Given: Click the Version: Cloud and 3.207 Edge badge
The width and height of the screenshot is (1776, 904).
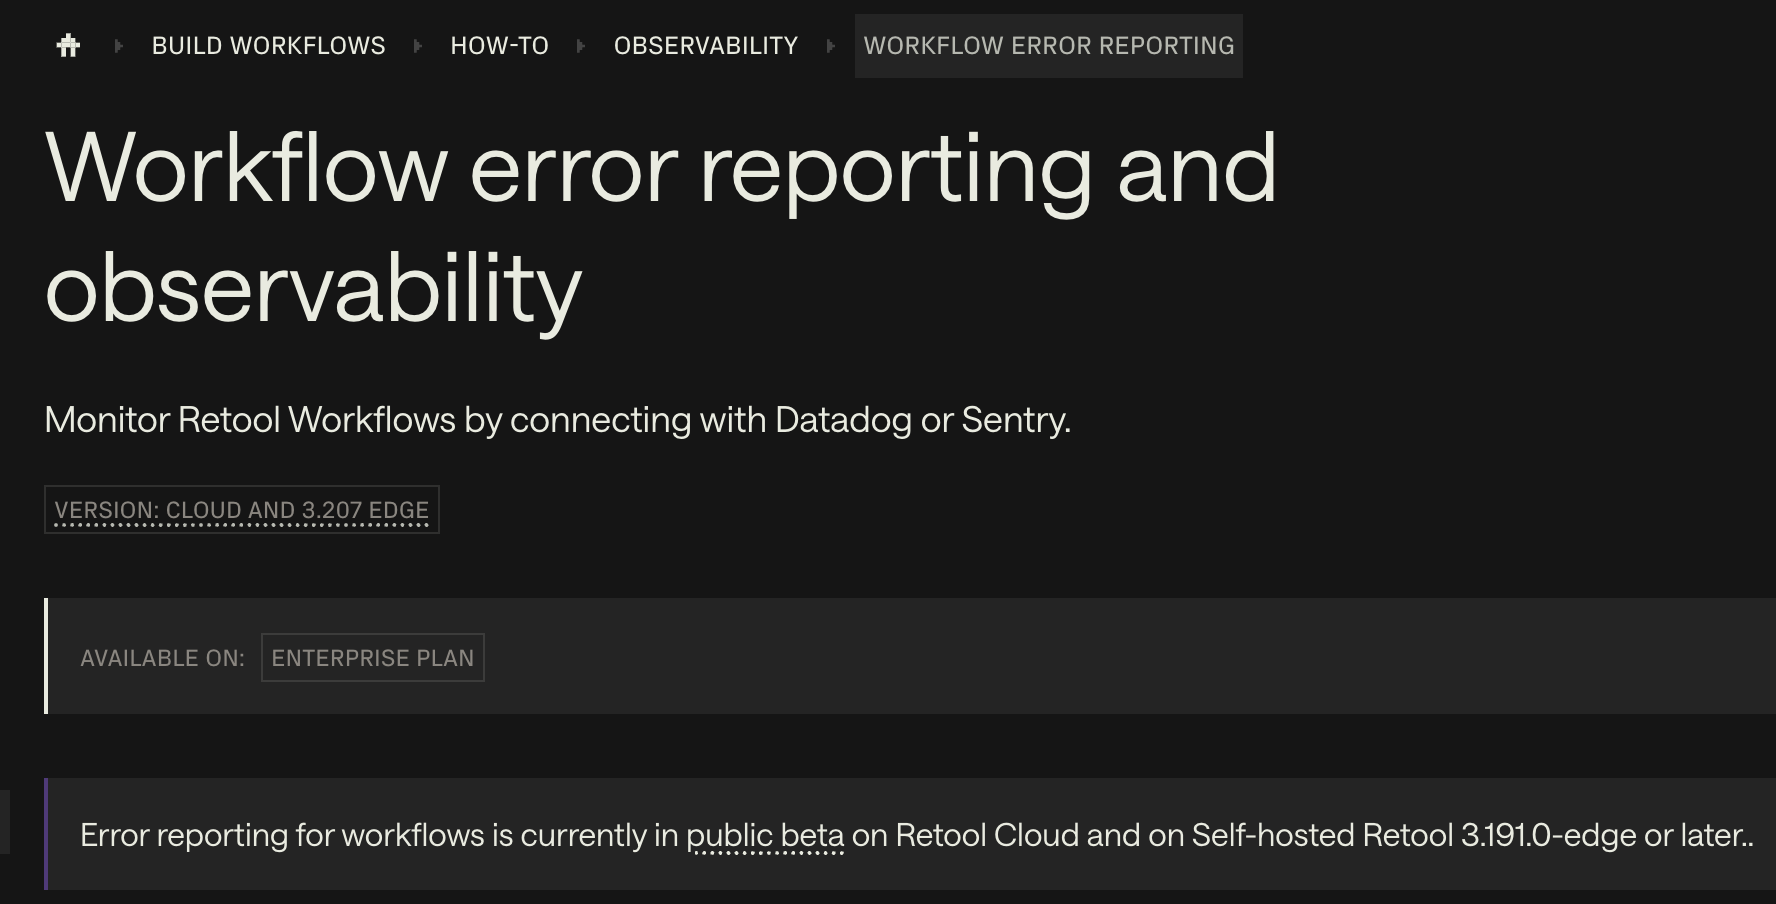Looking at the screenshot, I should pos(241,510).
